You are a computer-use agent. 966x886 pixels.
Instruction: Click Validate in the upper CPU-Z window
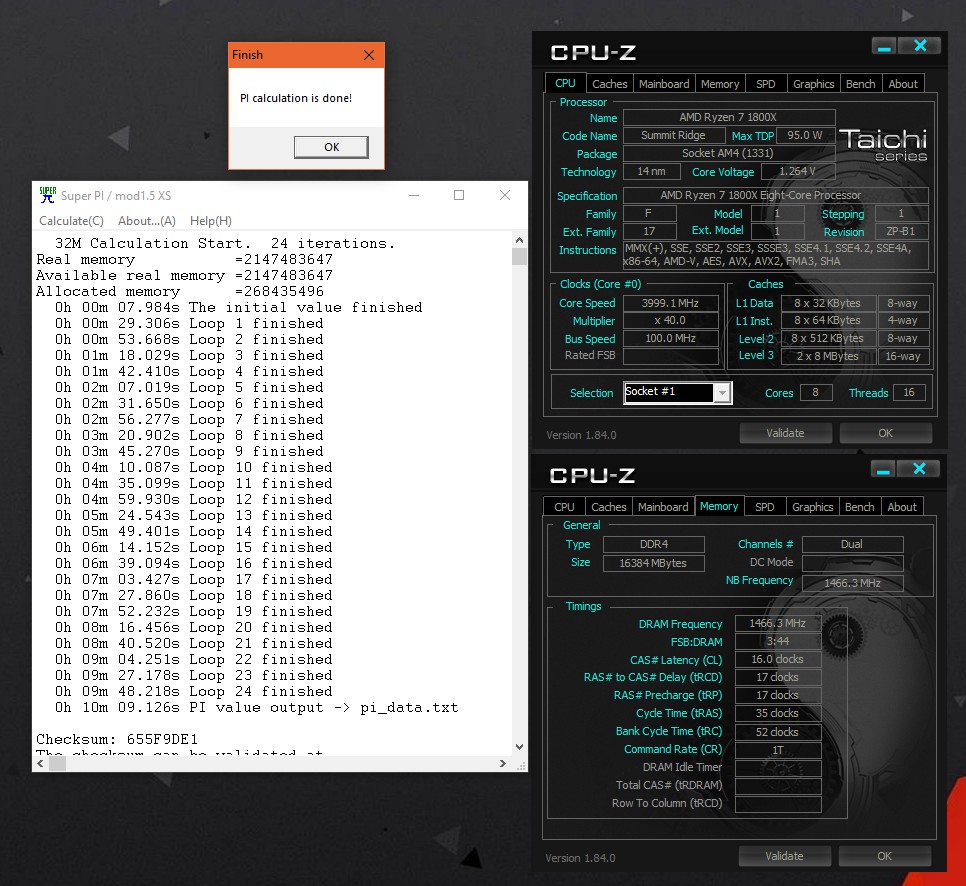pyautogui.click(x=785, y=433)
